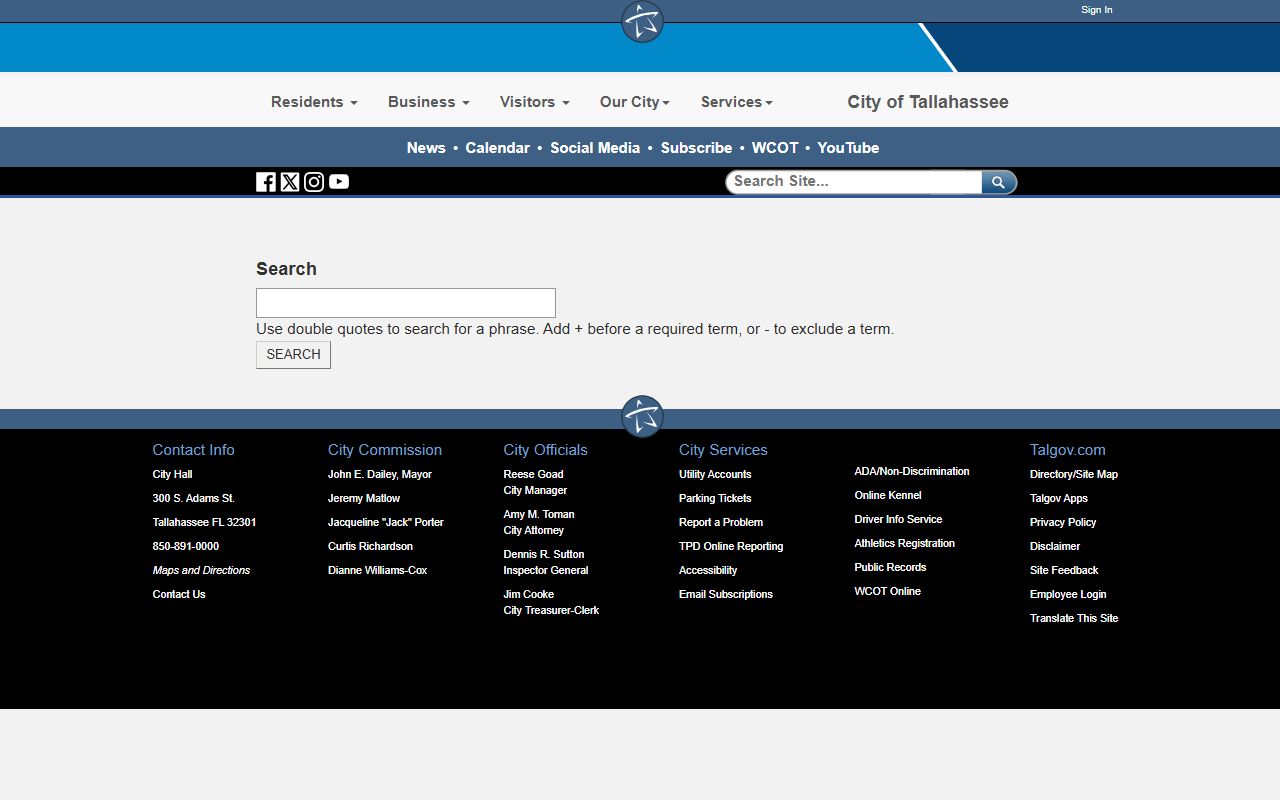Image resolution: width=1280 pixels, height=800 pixels.
Task: Open Disclaimer footer link
Action: coord(1055,546)
